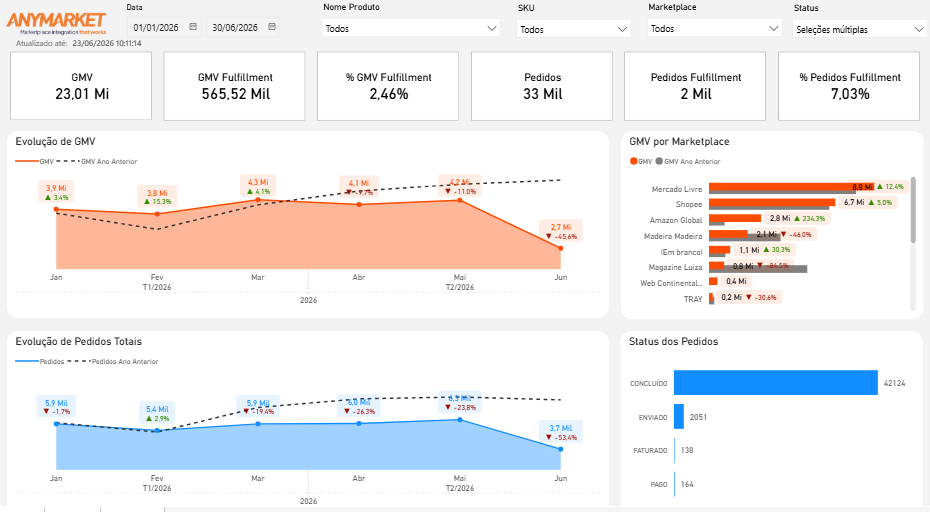This screenshot has width=930, height=512.
Task: Click the 2026 year label under GMV chart
Action: pos(308,300)
